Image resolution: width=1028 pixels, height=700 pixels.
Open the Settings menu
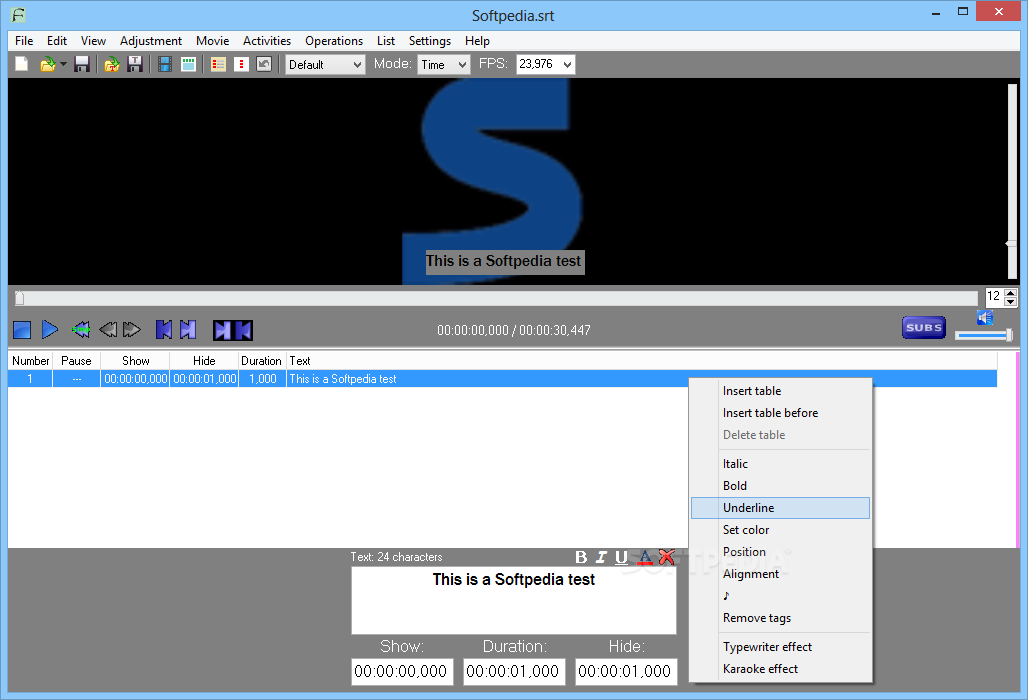pos(429,41)
